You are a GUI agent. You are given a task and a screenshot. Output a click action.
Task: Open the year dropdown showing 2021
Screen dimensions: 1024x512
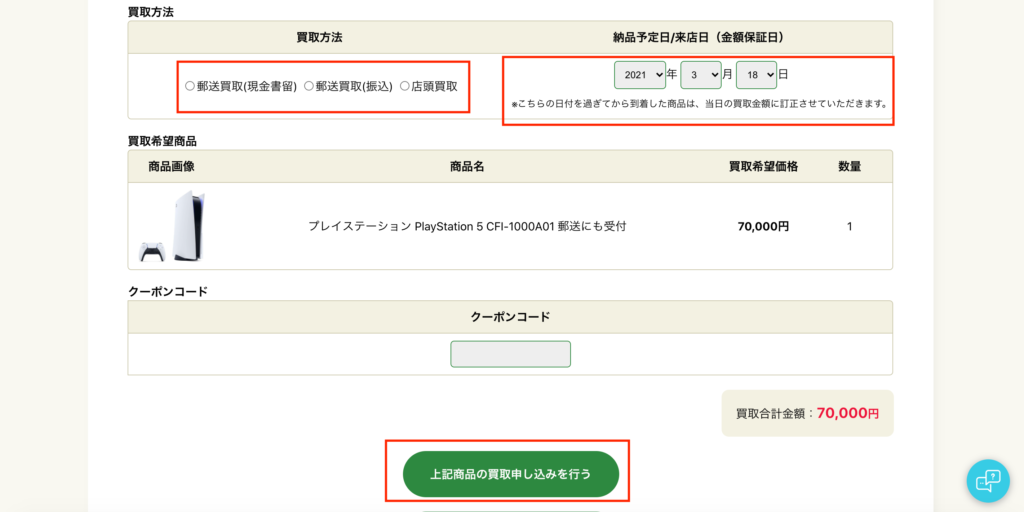(639, 75)
